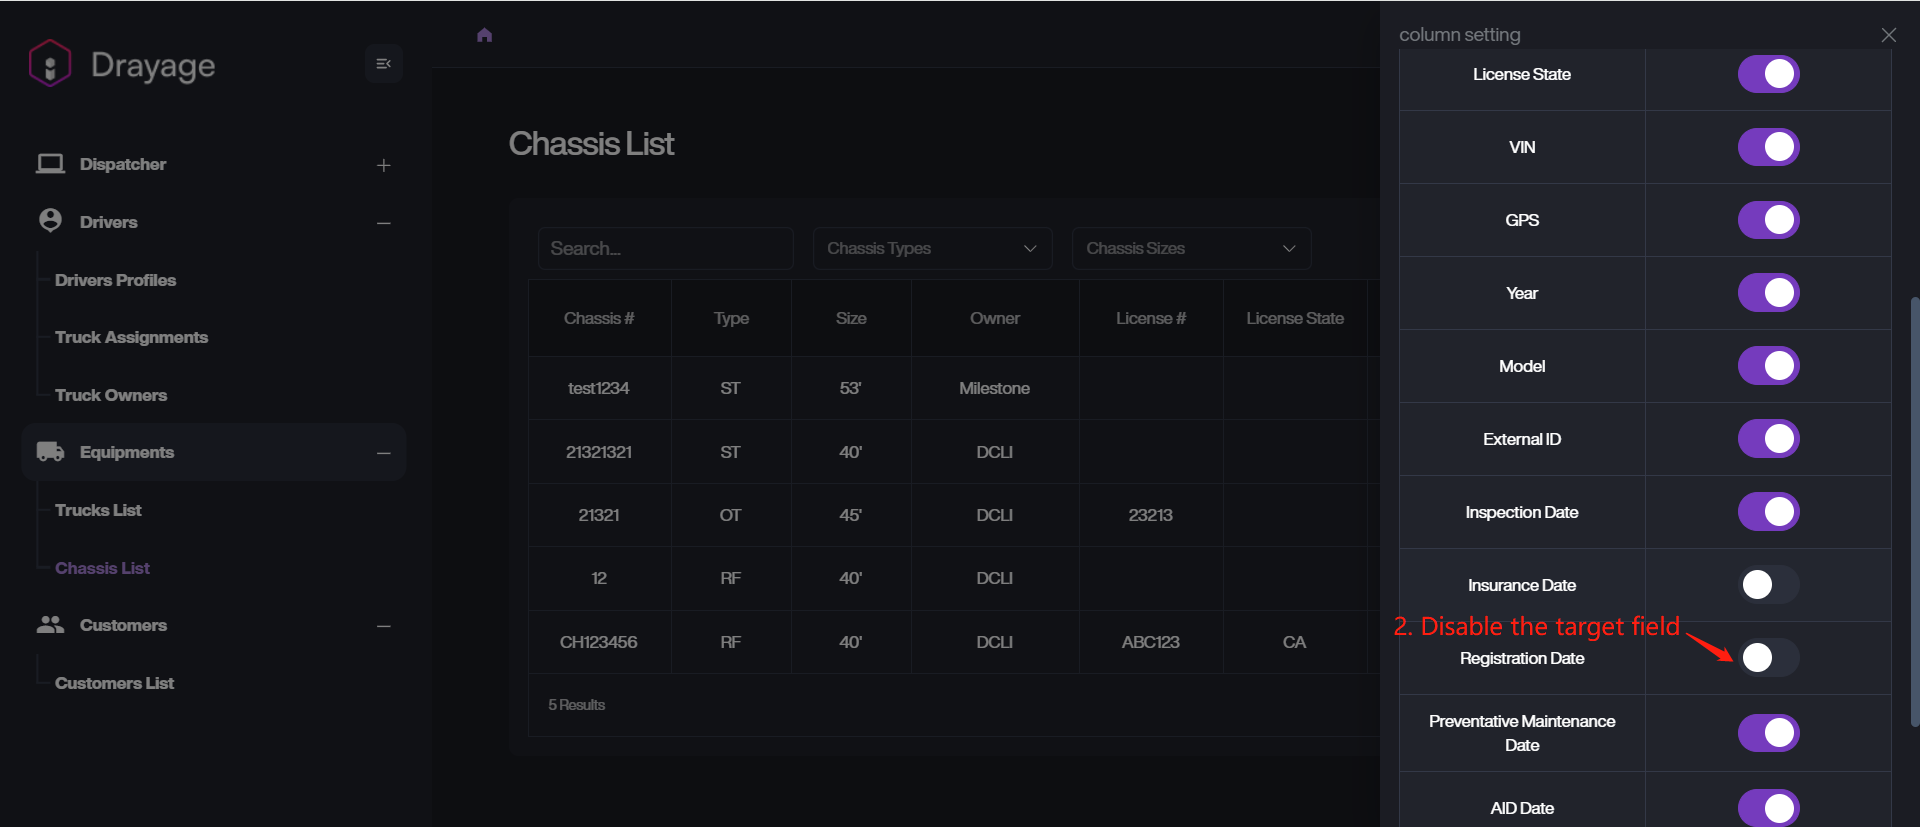Expand the Dispatcher menu with plus

tap(383, 165)
